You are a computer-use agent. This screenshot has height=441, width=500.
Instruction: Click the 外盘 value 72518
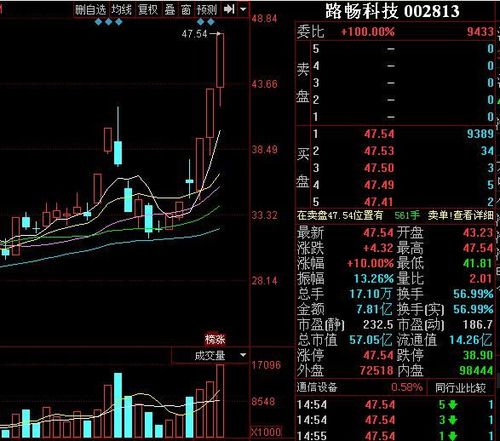pos(377,371)
